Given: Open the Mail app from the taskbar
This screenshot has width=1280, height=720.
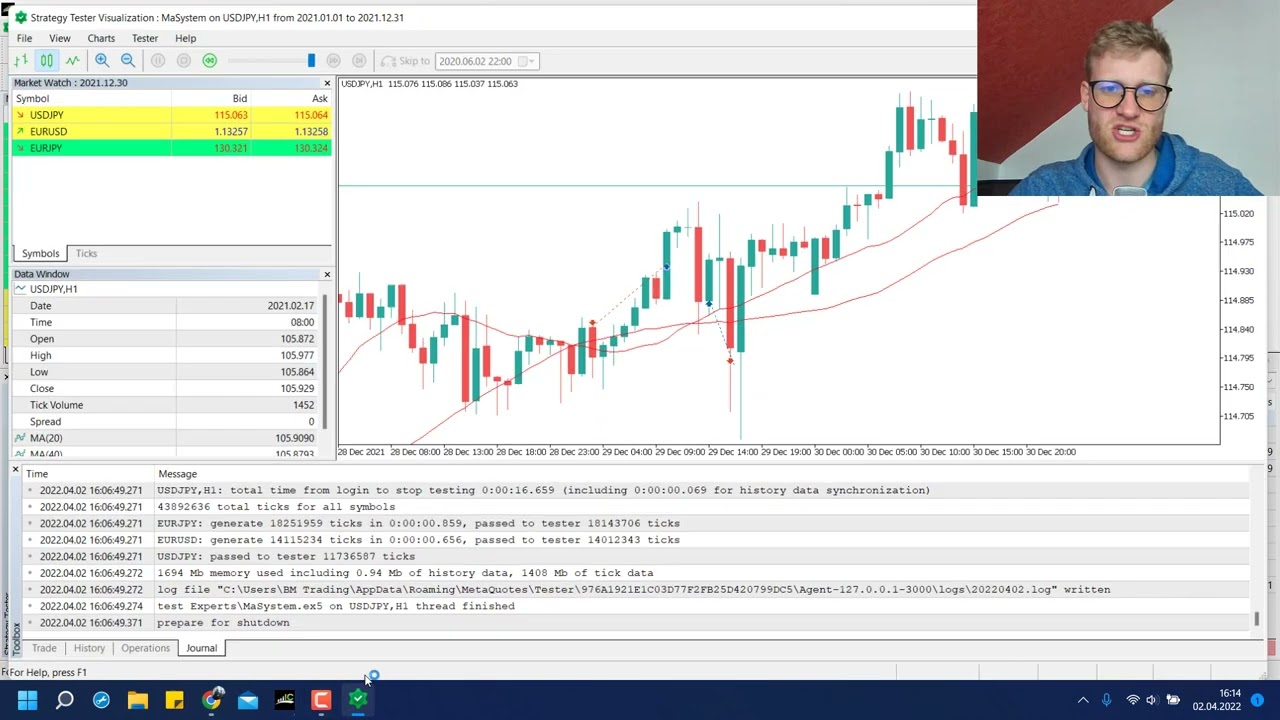Looking at the screenshot, I should pyautogui.click(x=248, y=700).
